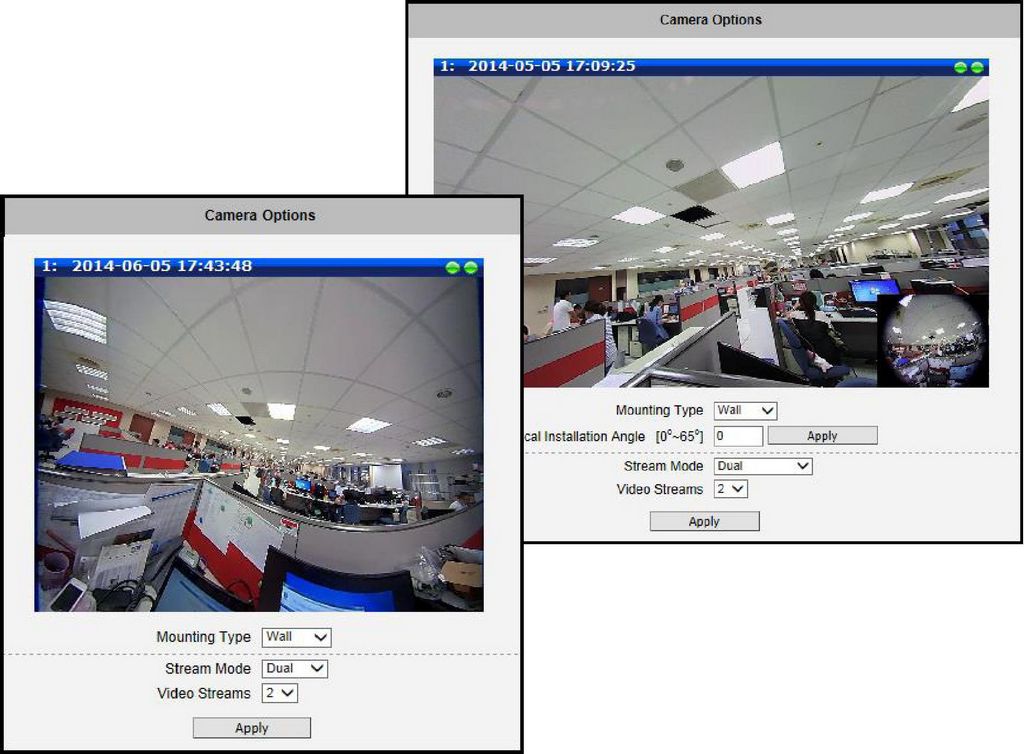This screenshot has width=1024, height=754.
Task: Click first green status indicator in front window
Action: tap(453, 267)
